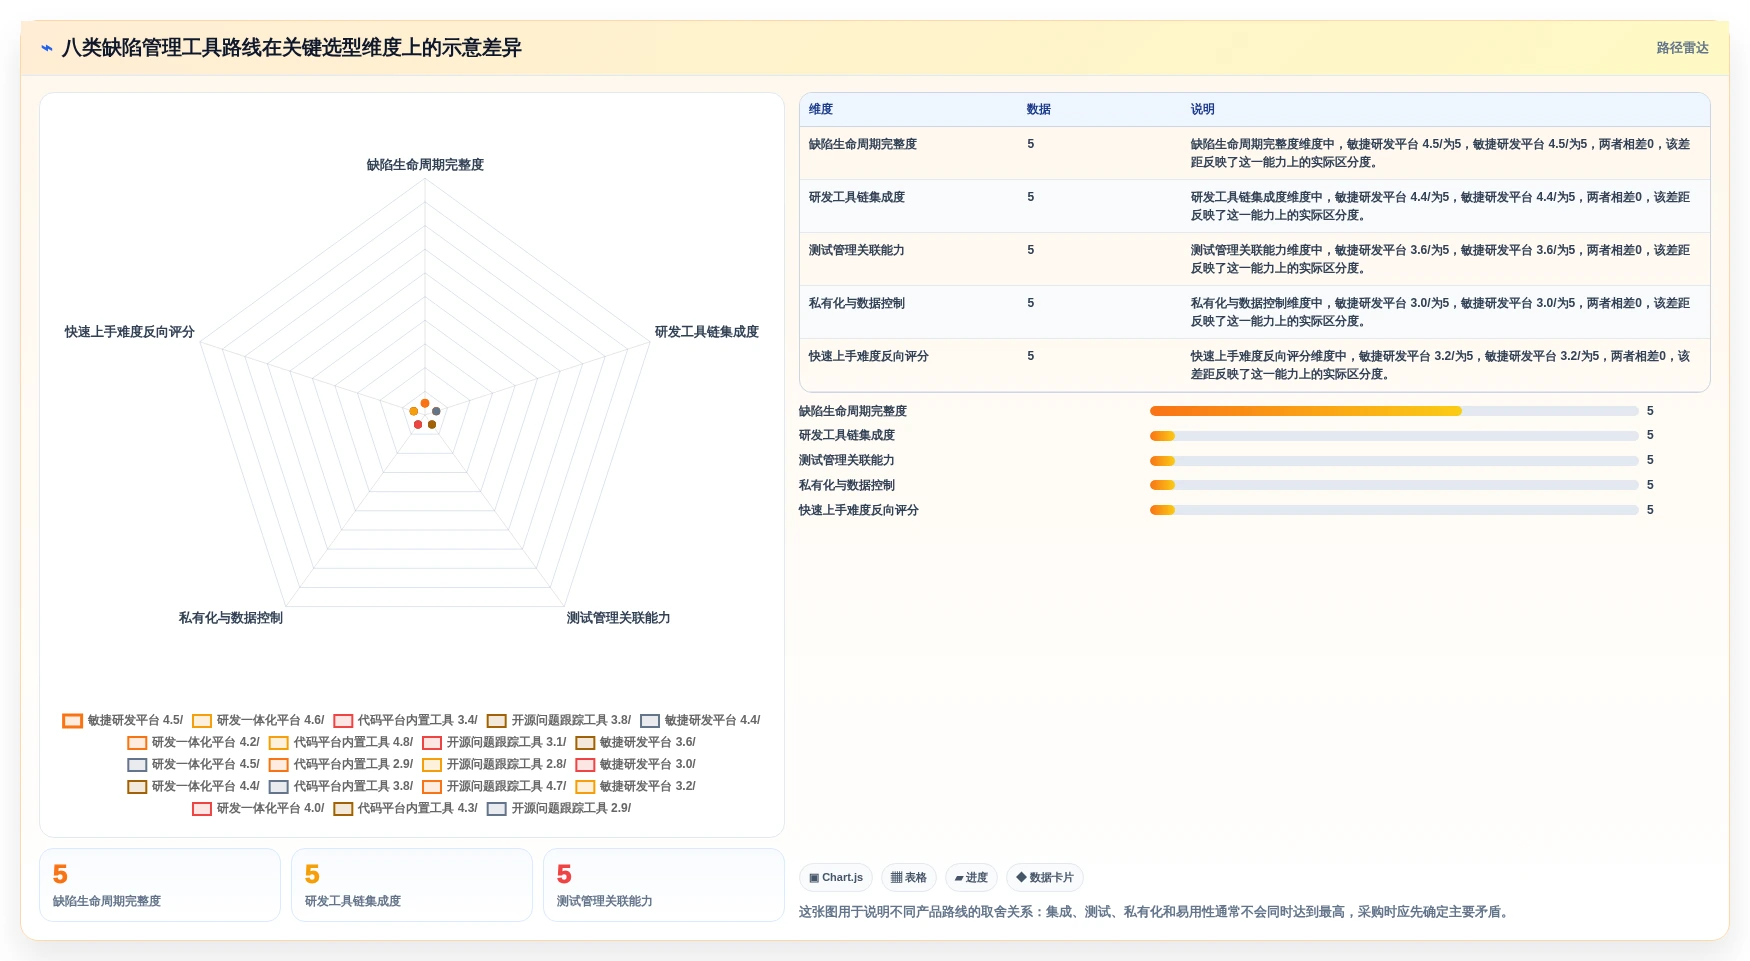Click radar axis label 测试管理关联能力

tap(619, 618)
